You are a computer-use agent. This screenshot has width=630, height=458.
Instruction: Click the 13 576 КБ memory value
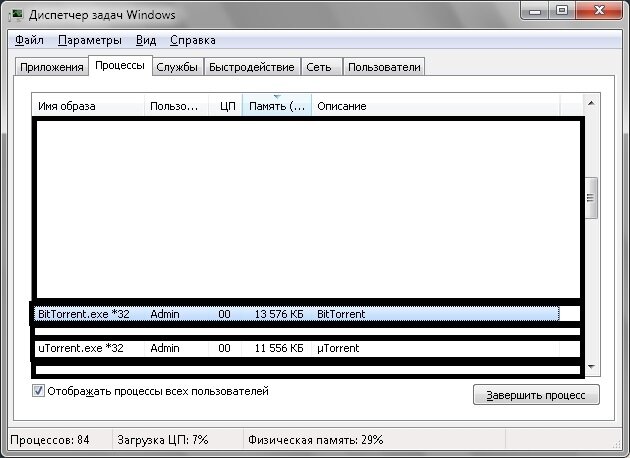click(x=279, y=314)
